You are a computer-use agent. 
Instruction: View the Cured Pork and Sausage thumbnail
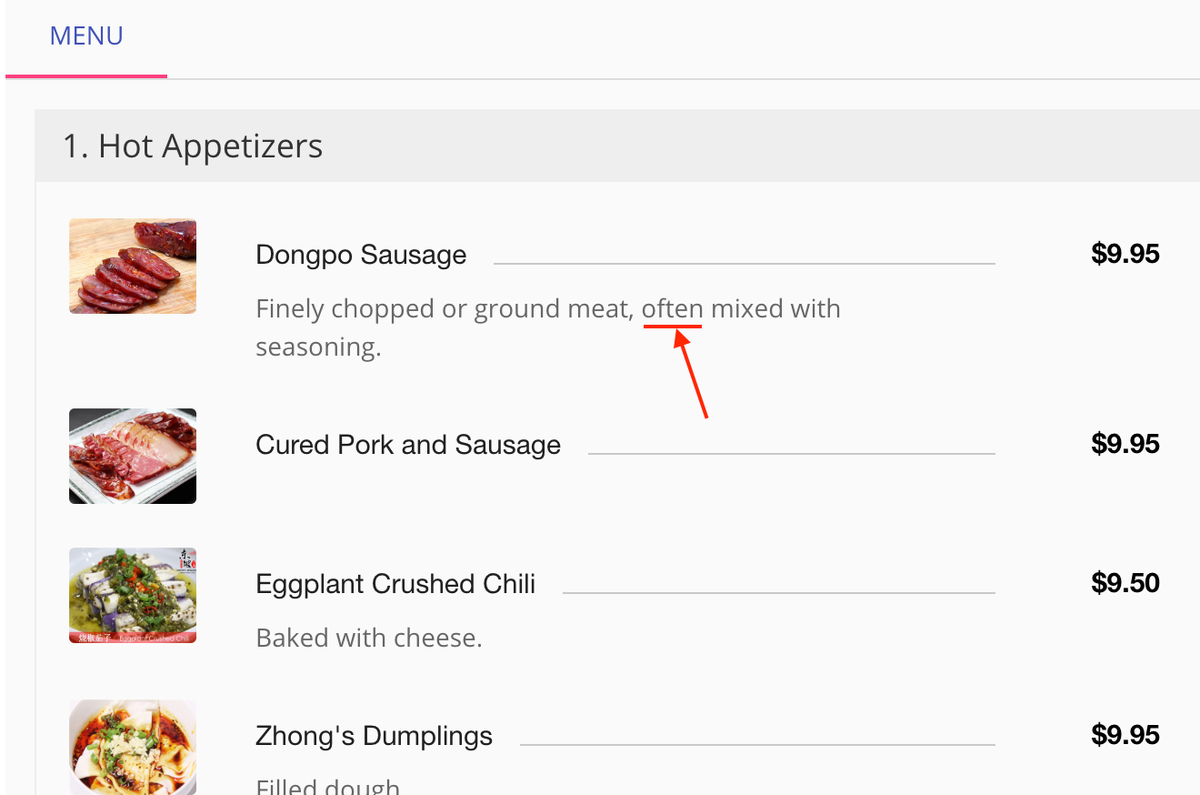pos(132,456)
